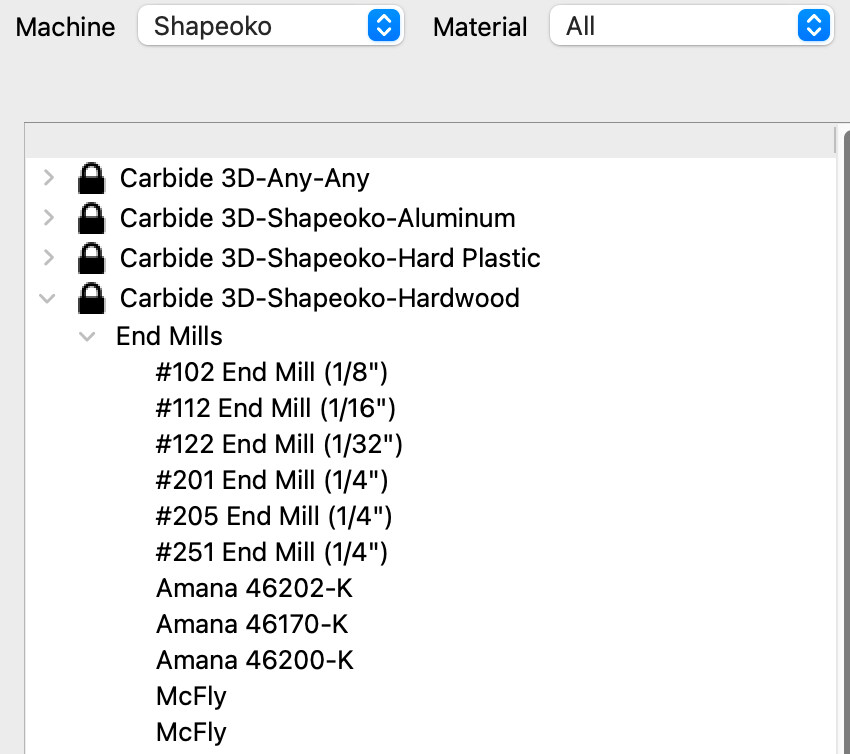850x754 pixels.
Task: Select the #251 End Mill (1/4") tool
Action: (x=272, y=552)
